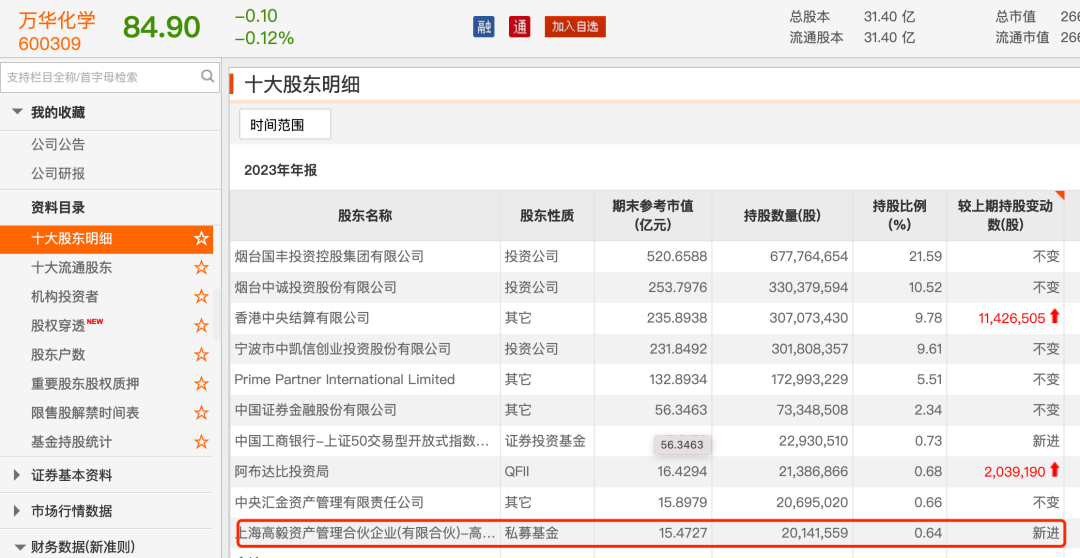The width and height of the screenshot is (1080, 558).
Task: Toggle favorite star for 限售股解禁时间表
Action: pyautogui.click(x=201, y=413)
